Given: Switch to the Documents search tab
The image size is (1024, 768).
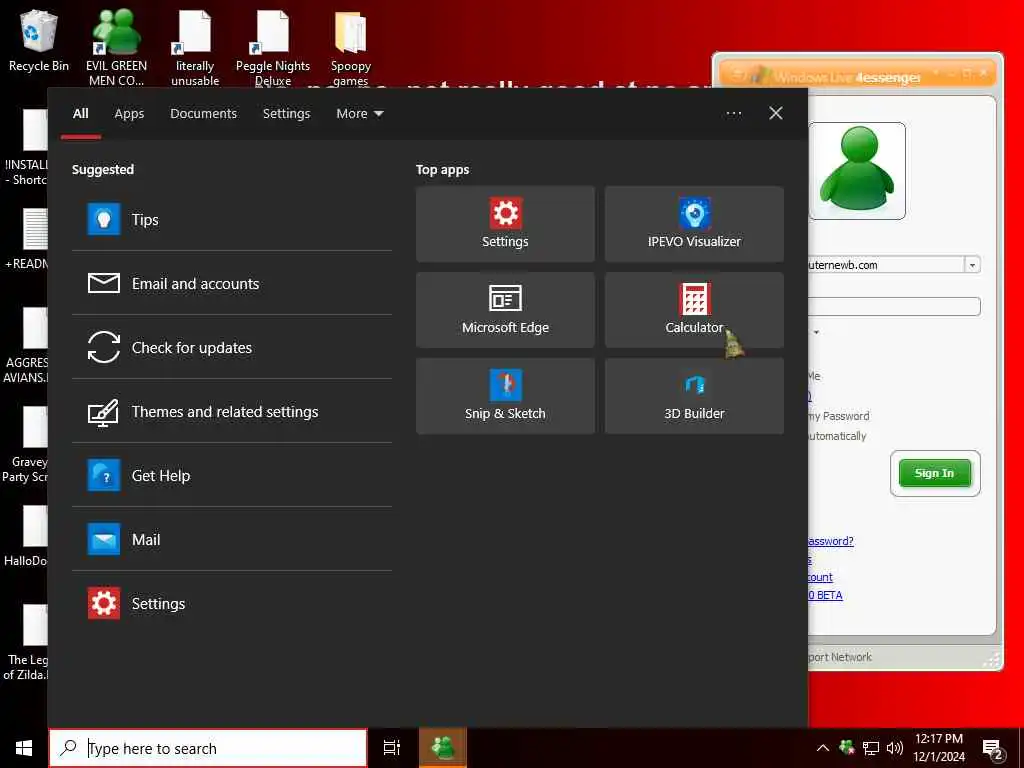Looking at the screenshot, I should click(203, 114).
